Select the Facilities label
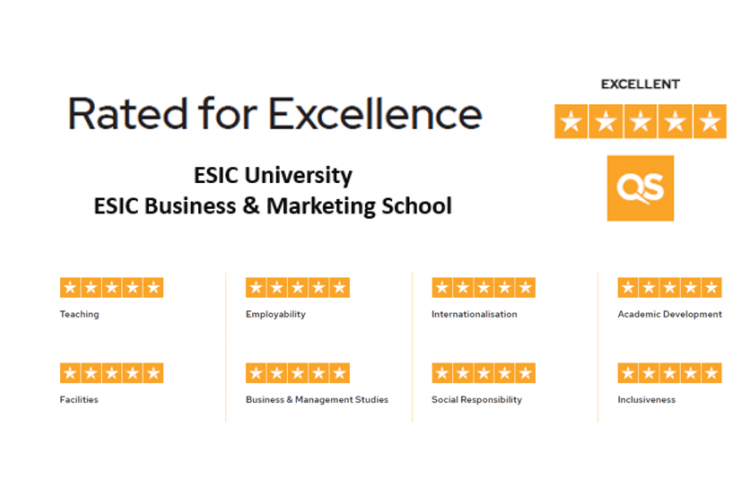Image resolution: width=731 pixels, height=488 pixels. tap(79, 400)
